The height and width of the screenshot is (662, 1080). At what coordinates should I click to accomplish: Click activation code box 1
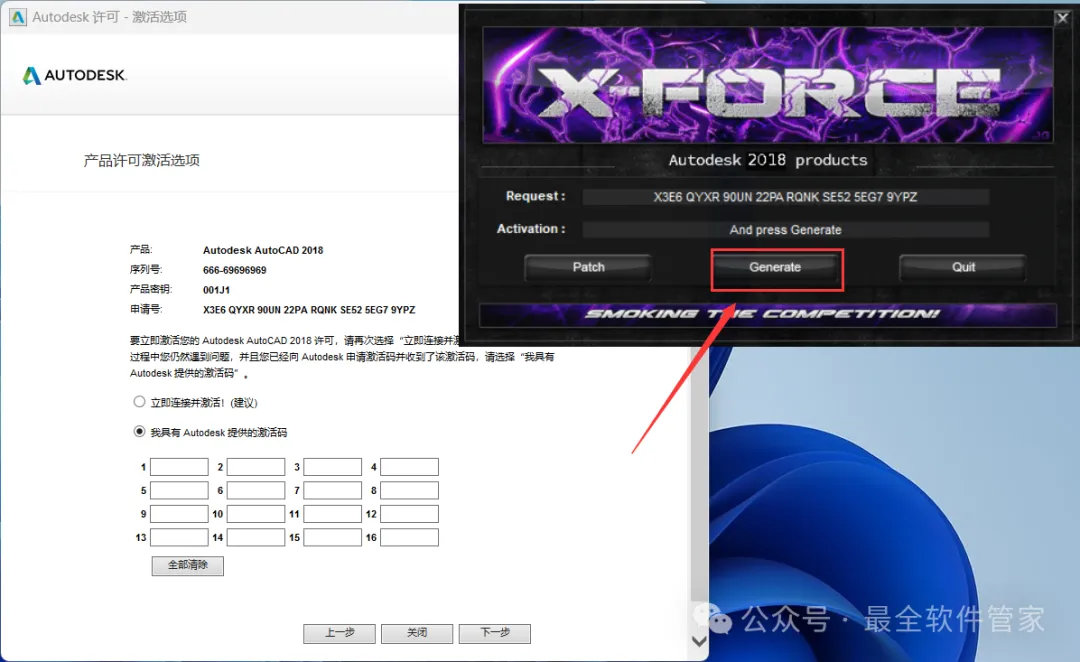pyautogui.click(x=179, y=467)
